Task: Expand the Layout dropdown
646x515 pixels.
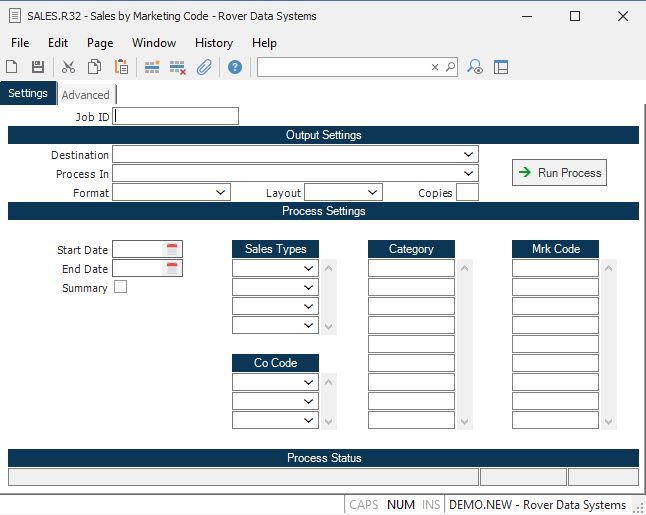Action: coord(372,192)
